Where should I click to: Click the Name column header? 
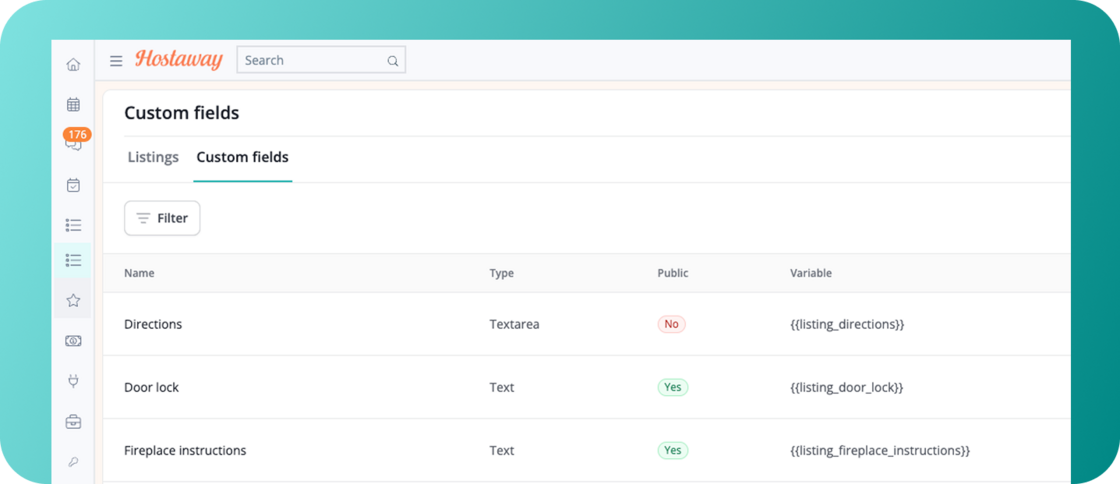click(x=139, y=273)
